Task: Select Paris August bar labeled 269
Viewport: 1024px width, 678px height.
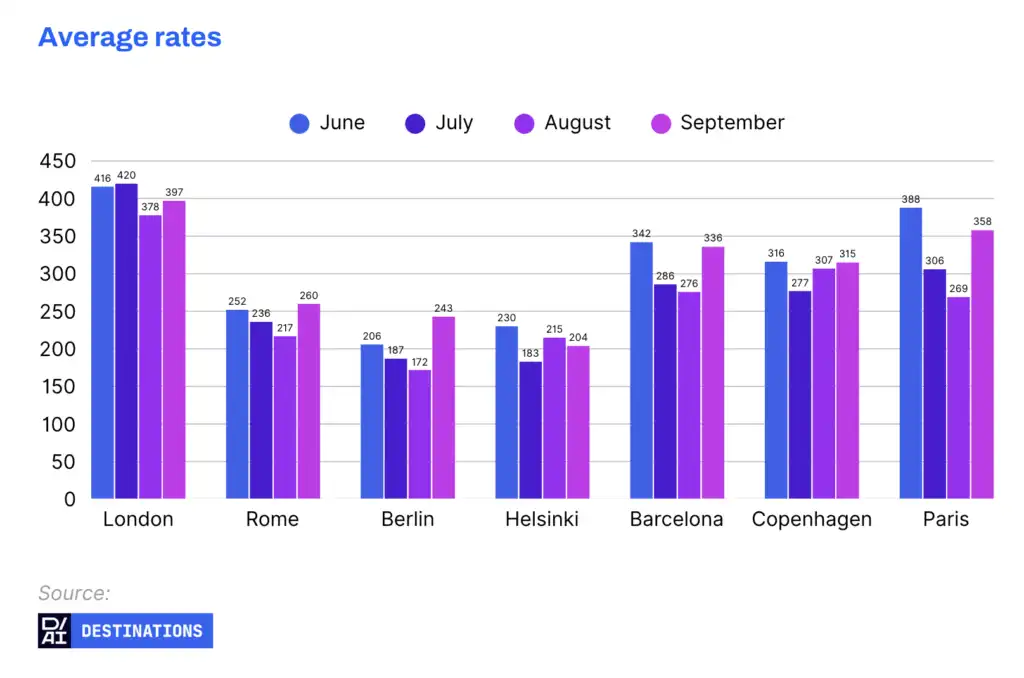Action: tap(958, 398)
